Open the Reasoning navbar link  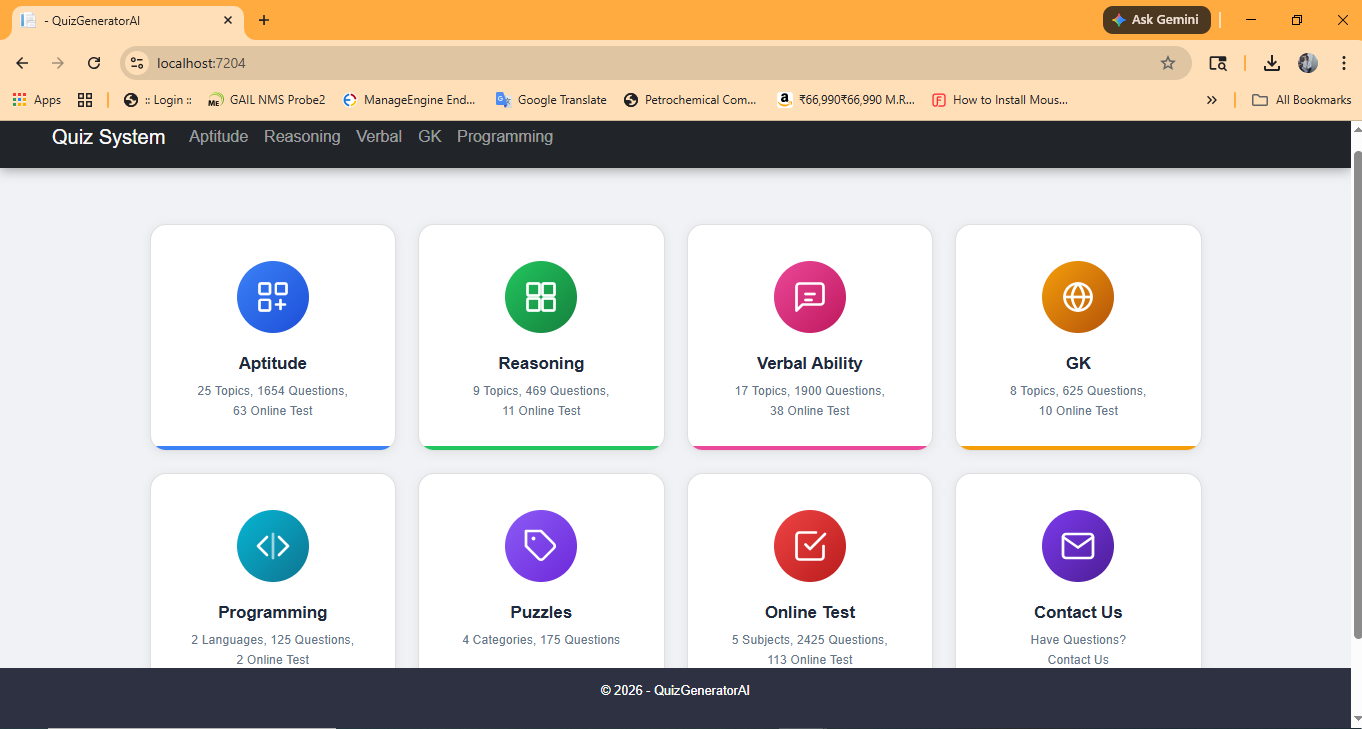coord(302,137)
